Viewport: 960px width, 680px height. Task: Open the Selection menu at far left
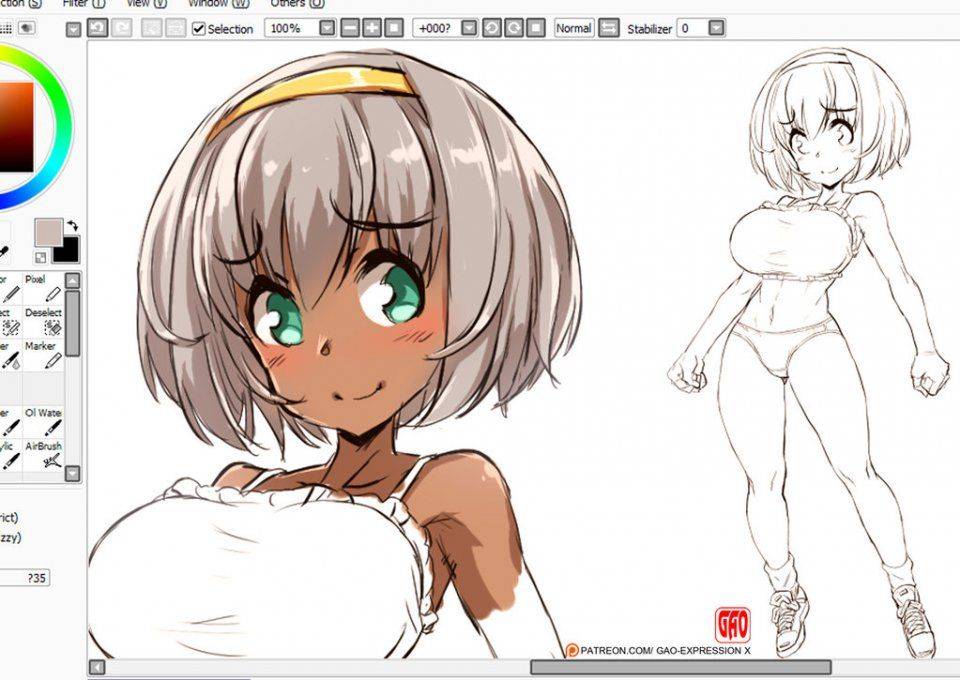click(20, 3)
